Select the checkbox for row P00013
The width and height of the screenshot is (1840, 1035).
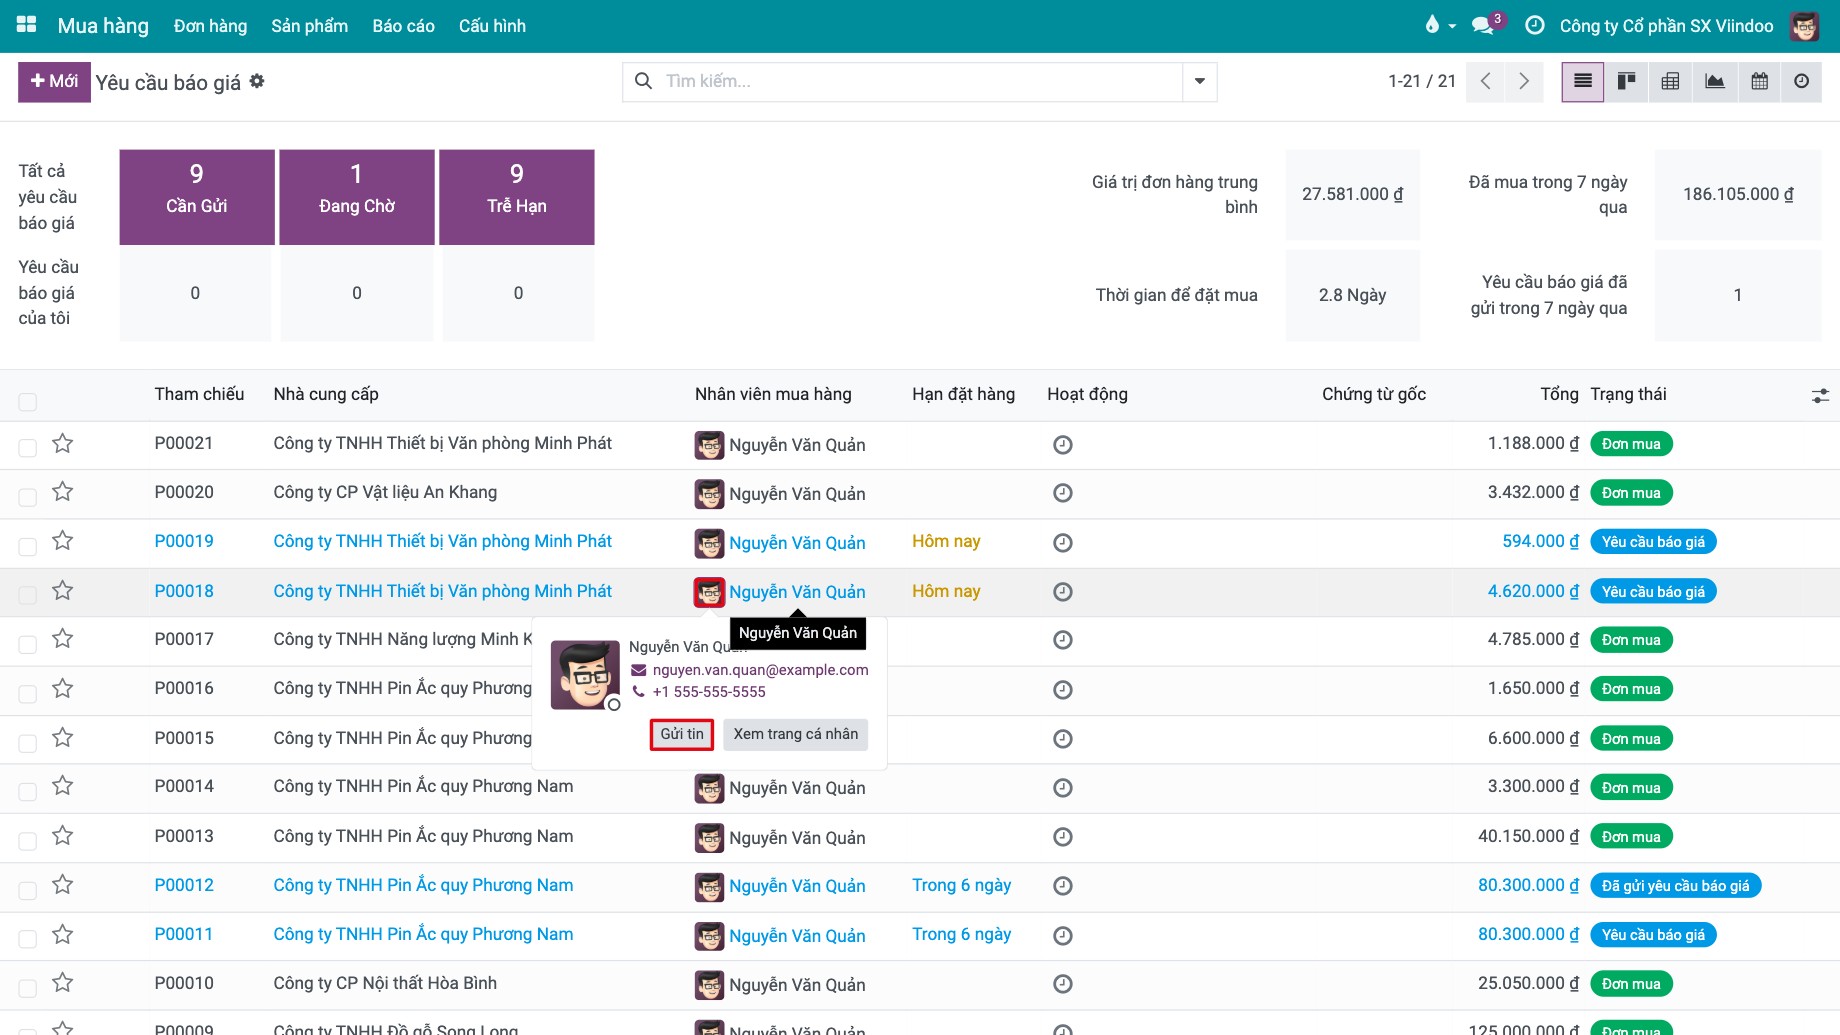(x=28, y=841)
